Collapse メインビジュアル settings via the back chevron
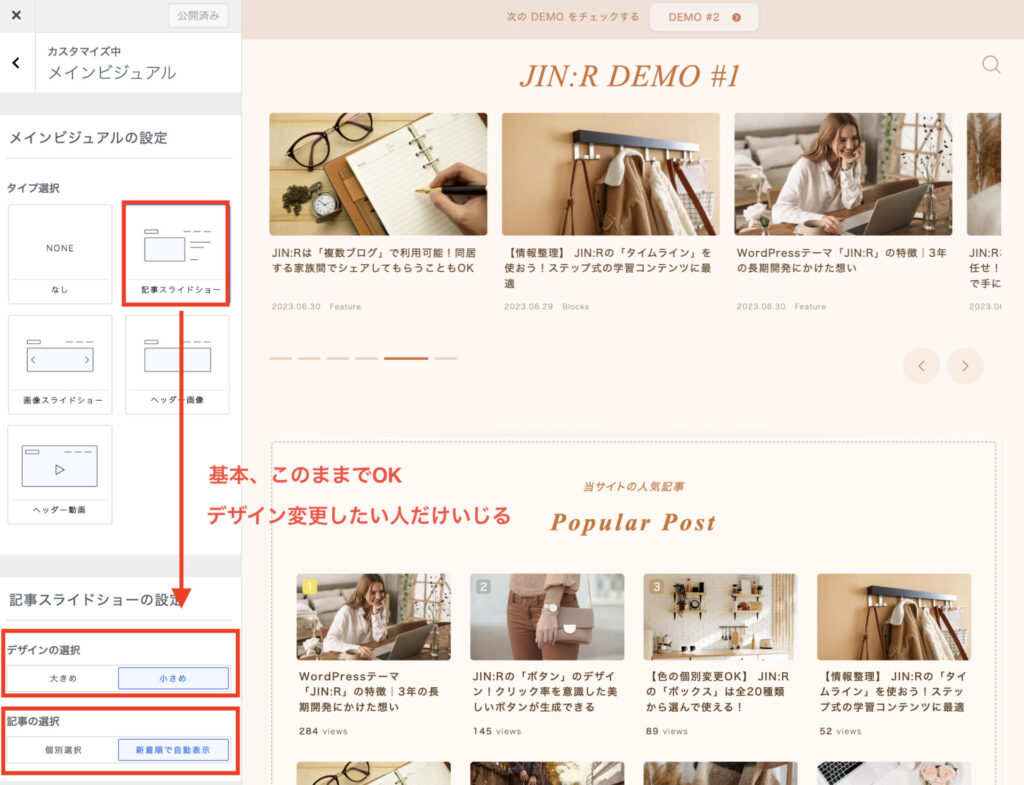1024x785 pixels. pos(16,62)
